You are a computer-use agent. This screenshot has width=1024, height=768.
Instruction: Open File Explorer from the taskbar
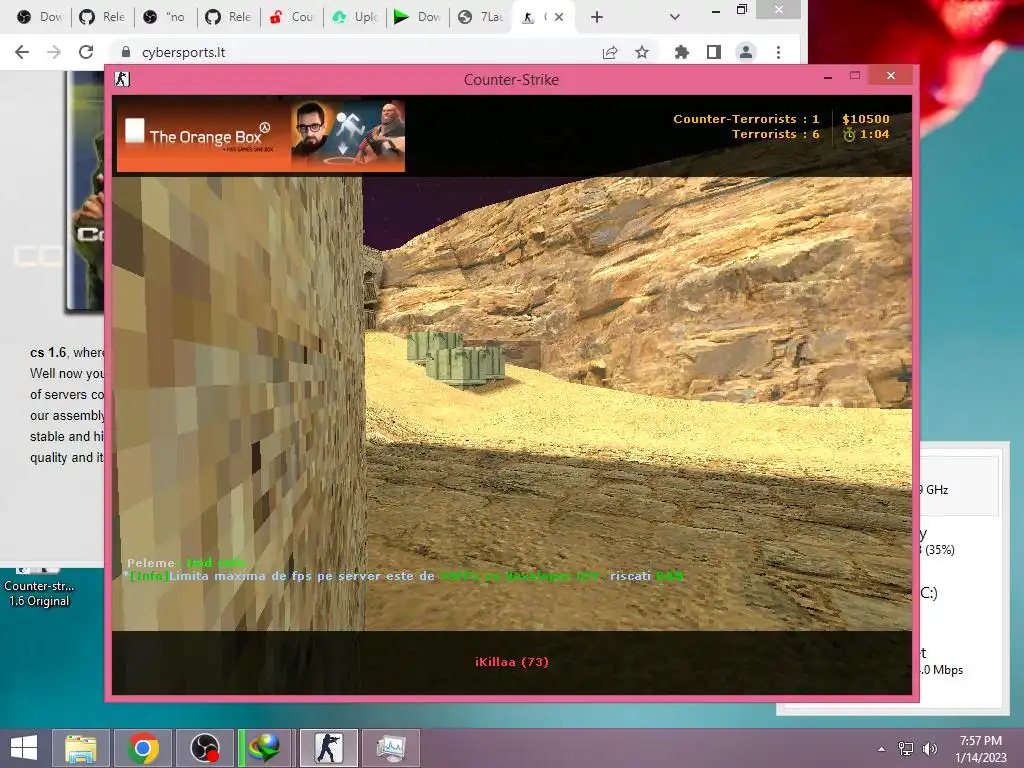tap(81, 748)
